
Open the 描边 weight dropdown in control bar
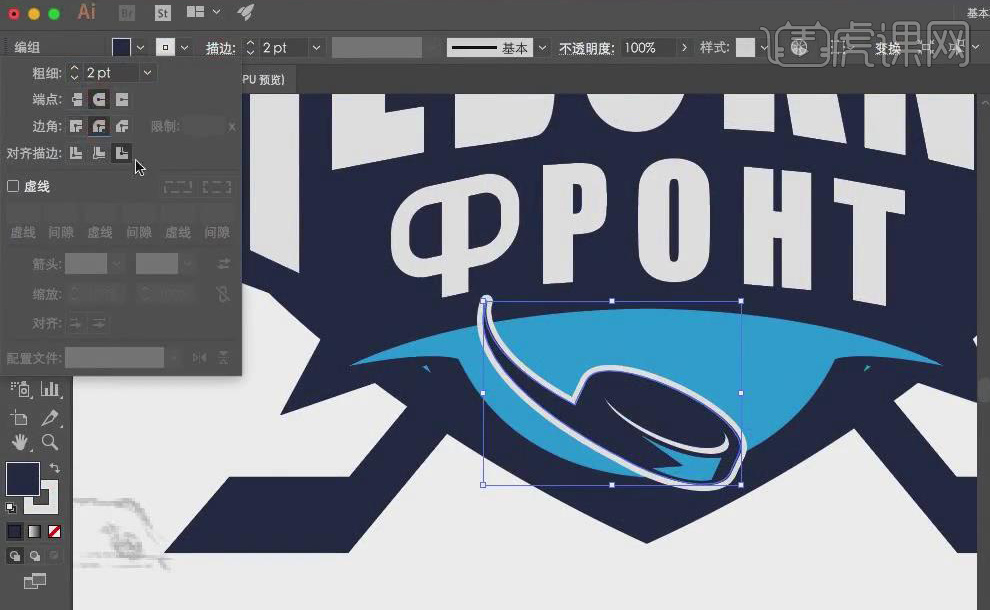click(x=316, y=47)
